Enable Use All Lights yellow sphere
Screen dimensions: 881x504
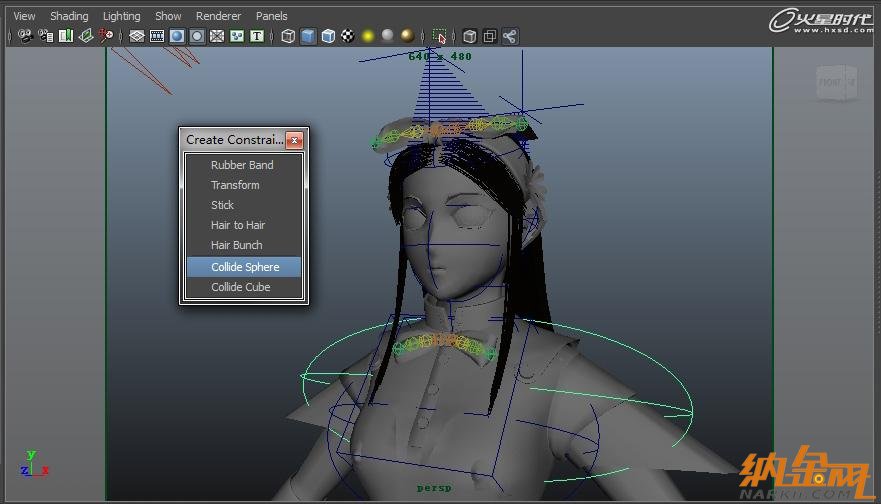(x=368, y=37)
